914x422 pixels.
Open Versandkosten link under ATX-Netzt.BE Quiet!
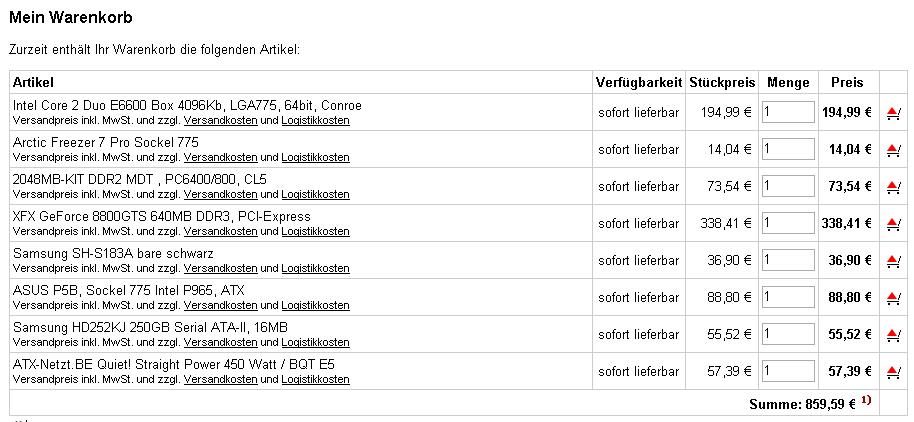[x=220, y=379]
